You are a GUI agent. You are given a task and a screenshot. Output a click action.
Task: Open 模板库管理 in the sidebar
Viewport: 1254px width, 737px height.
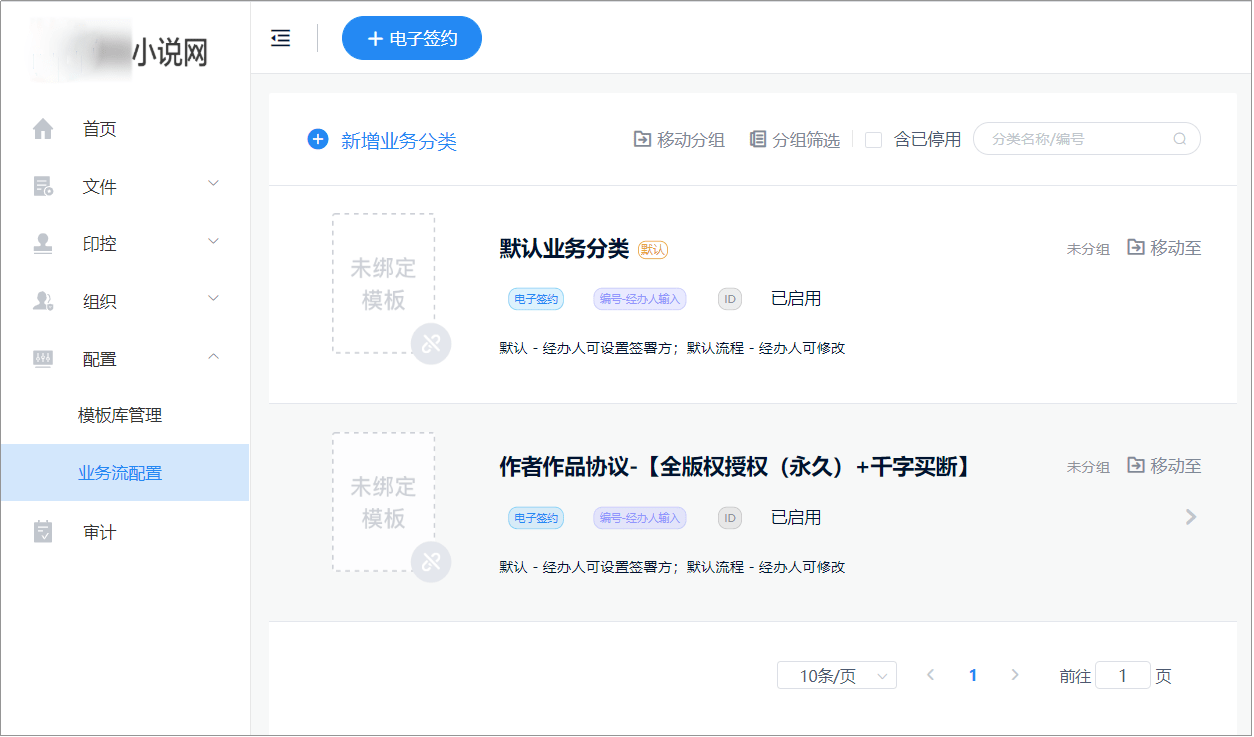120,416
